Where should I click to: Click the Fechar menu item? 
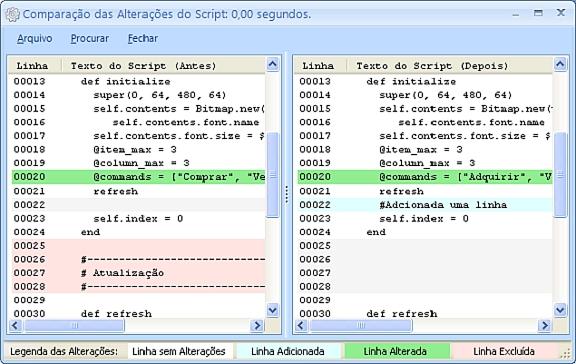click(x=143, y=39)
